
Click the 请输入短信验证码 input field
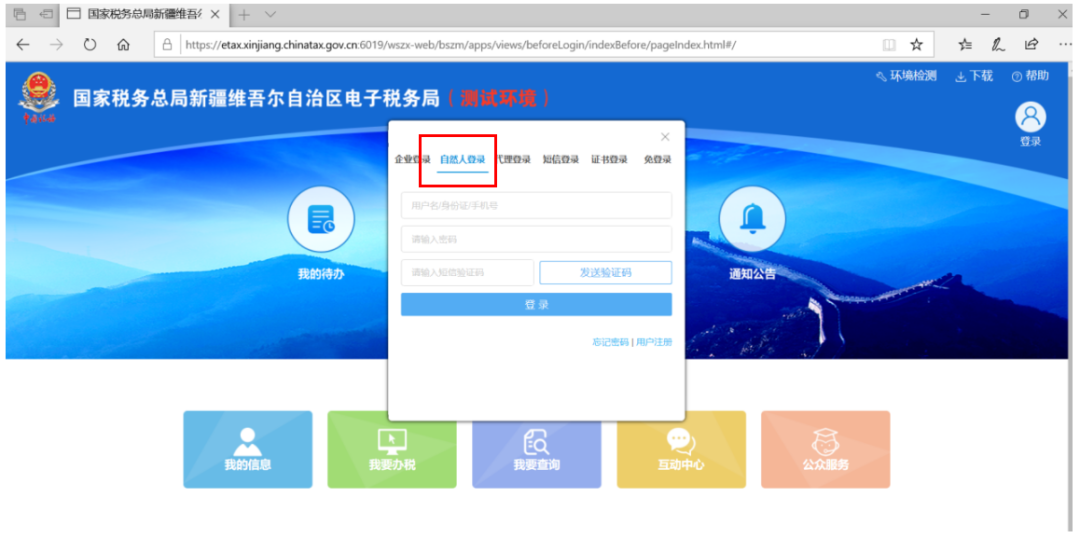pos(468,272)
